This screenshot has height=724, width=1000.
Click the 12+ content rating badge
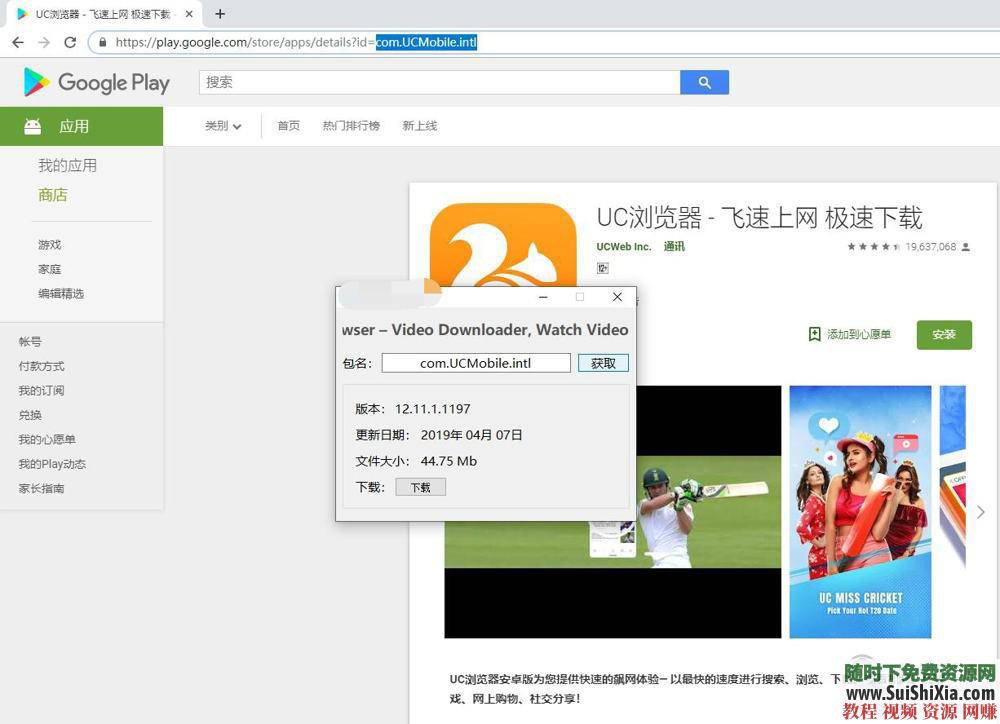(602, 267)
